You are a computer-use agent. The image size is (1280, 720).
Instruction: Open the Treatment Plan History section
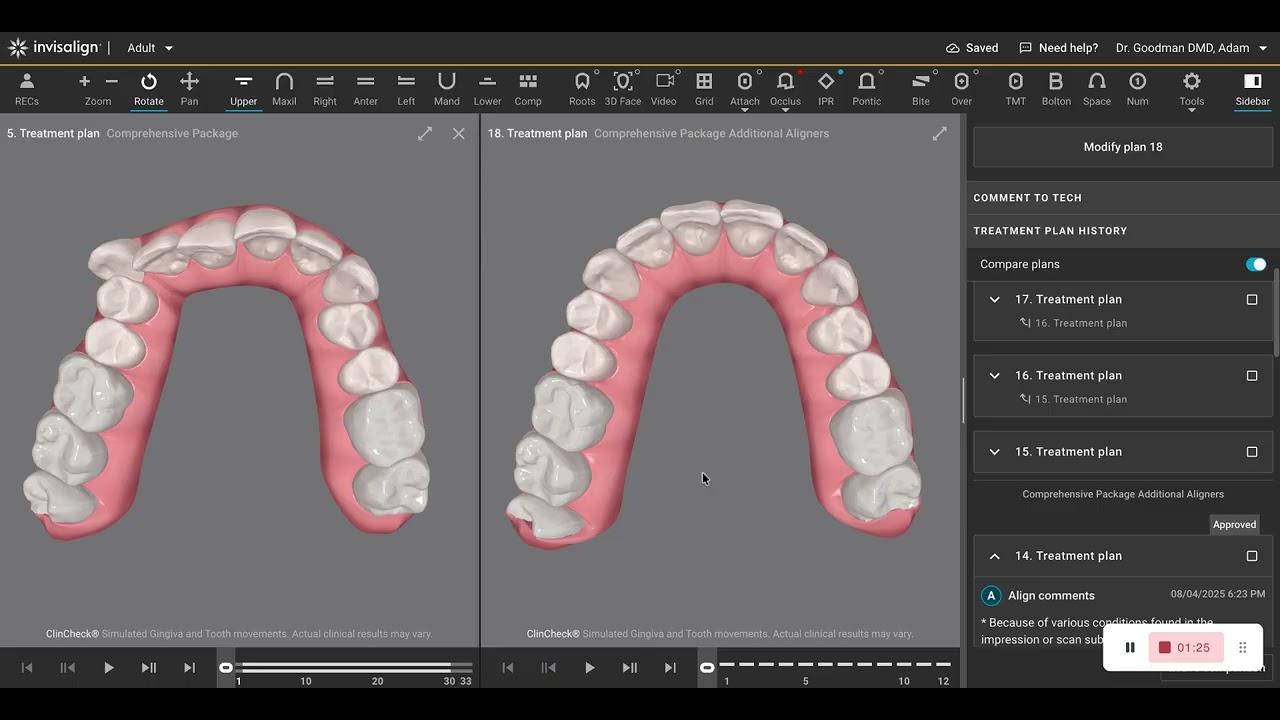(x=1123, y=231)
